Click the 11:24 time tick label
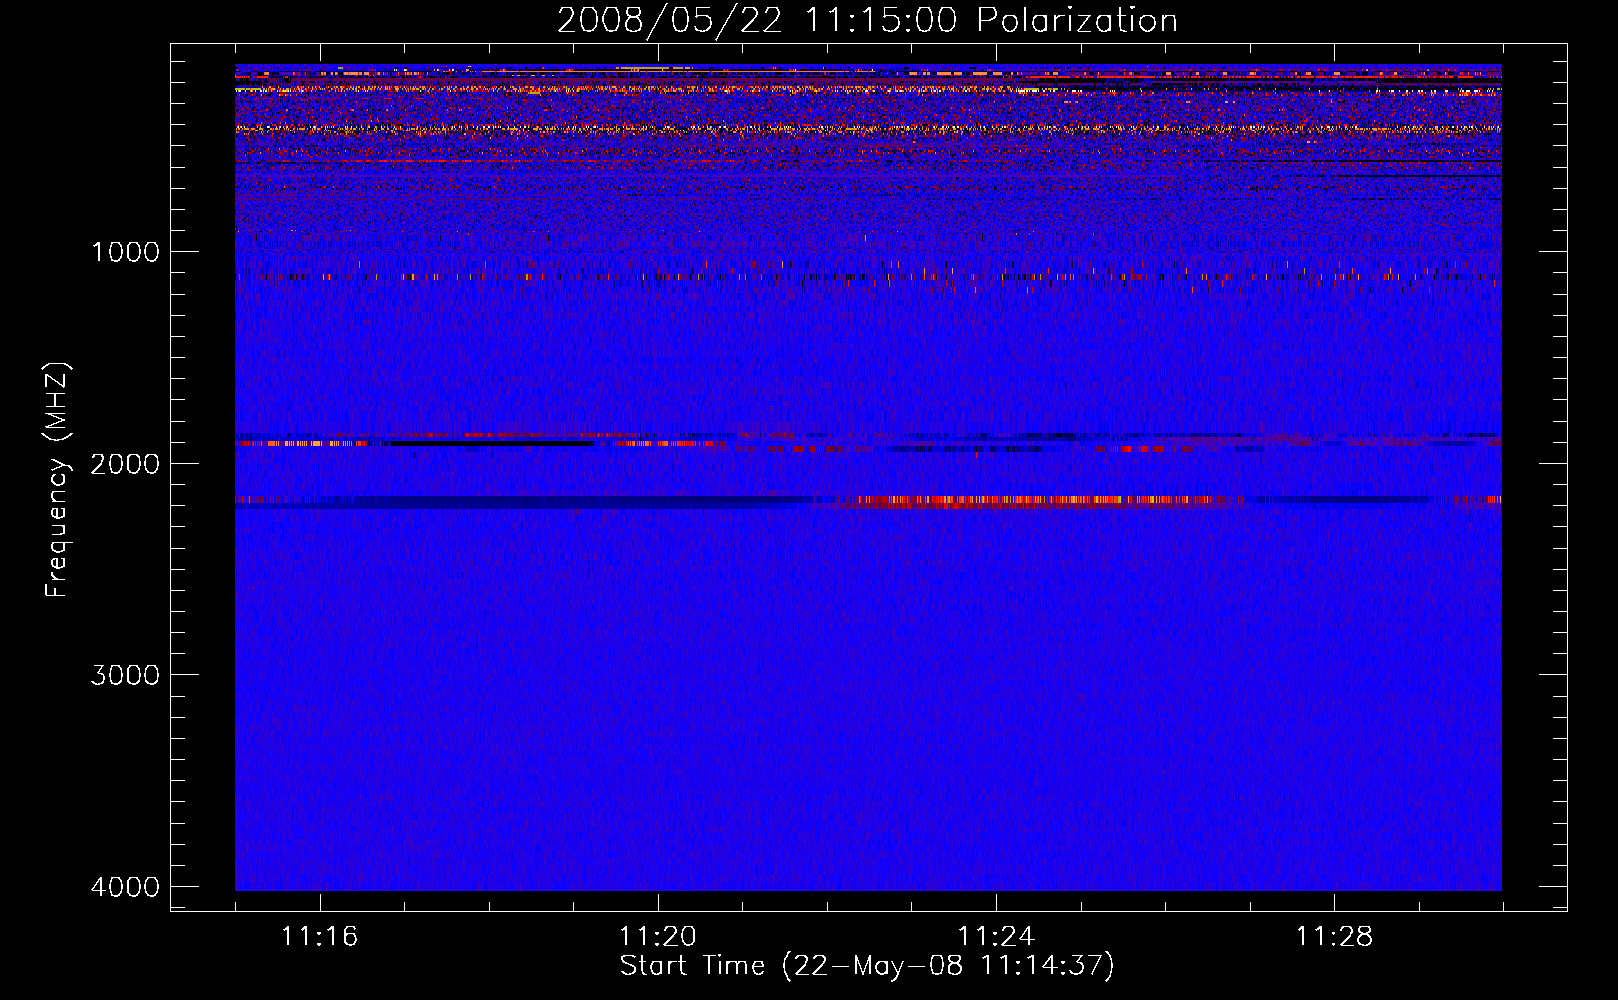 coord(996,937)
